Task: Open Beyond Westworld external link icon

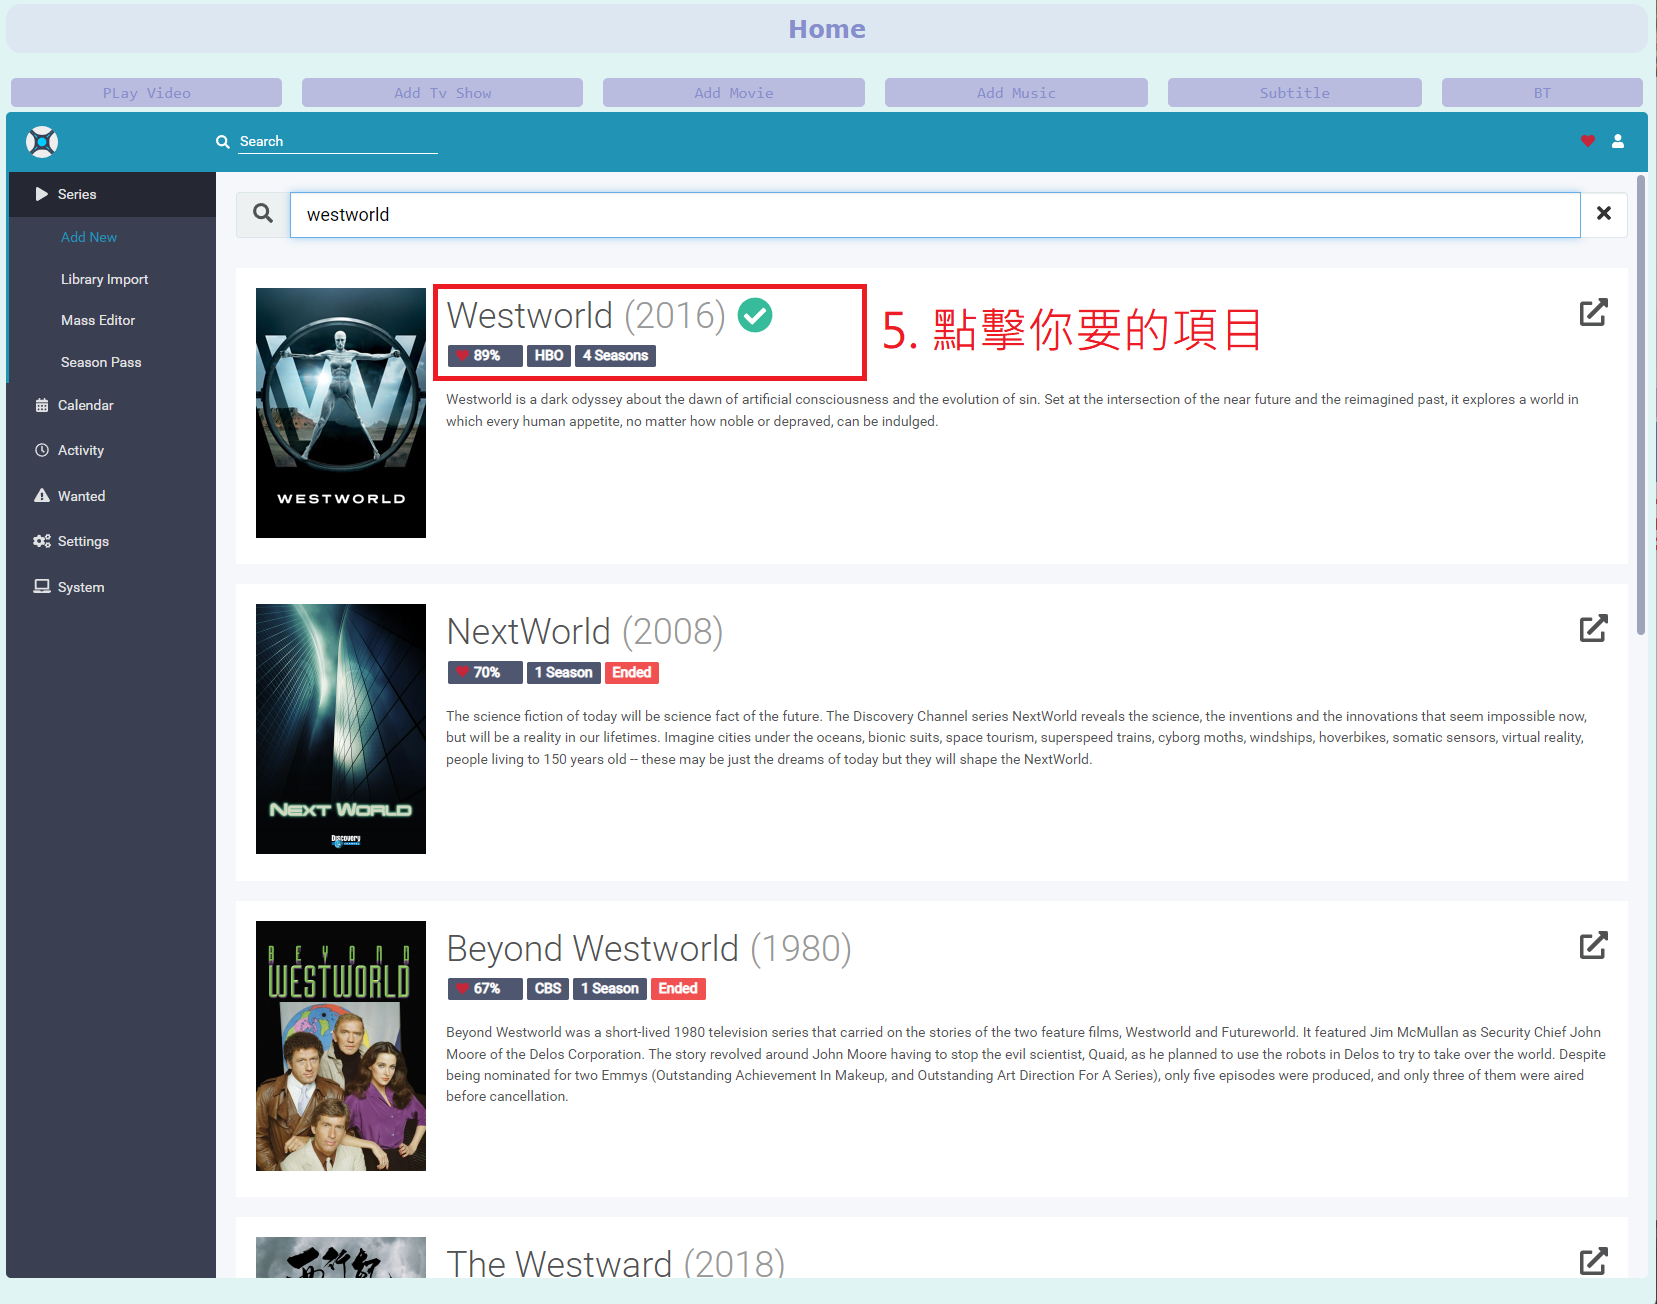Action: pos(1593,946)
